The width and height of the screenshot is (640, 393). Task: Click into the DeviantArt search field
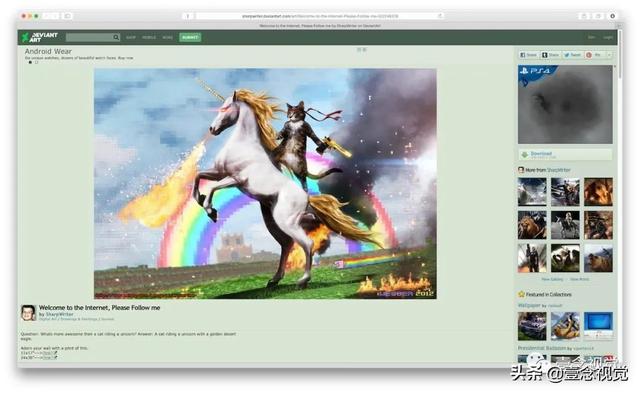pyautogui.click(x=89, y=38)
